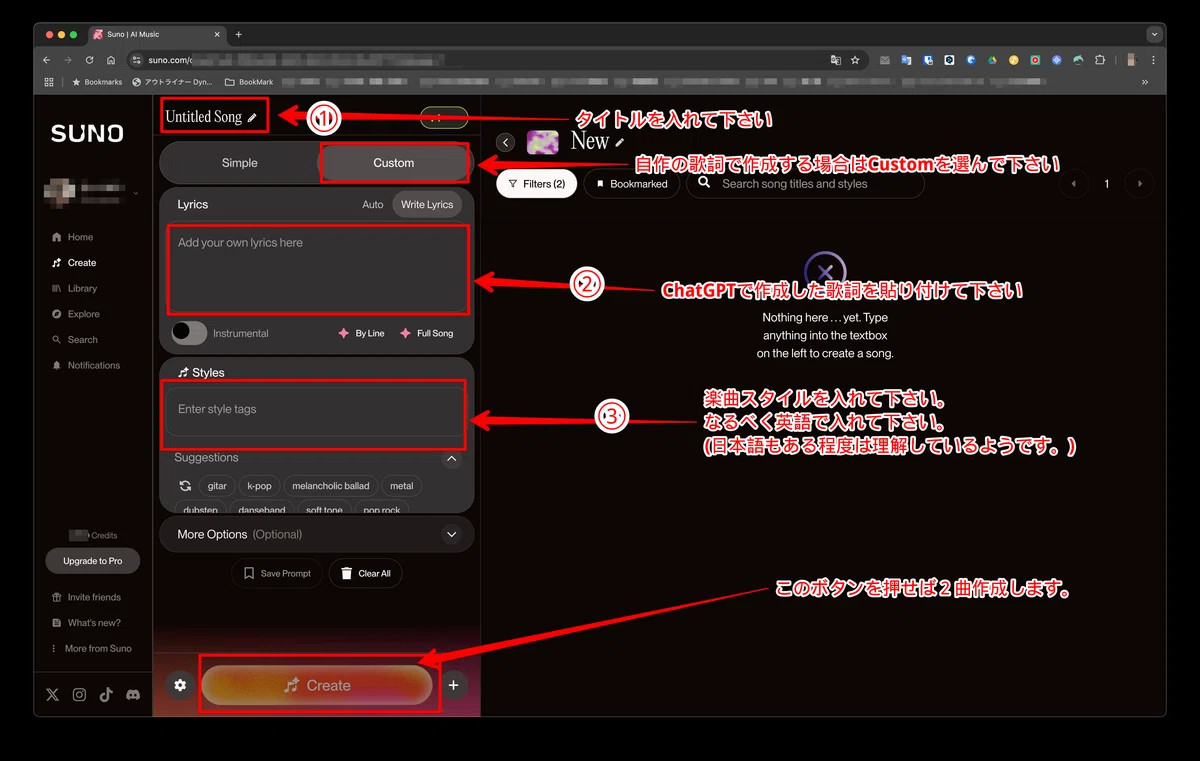Show all hidden bookmarks chevron
1200x761 pixels.
[1144, 82]
